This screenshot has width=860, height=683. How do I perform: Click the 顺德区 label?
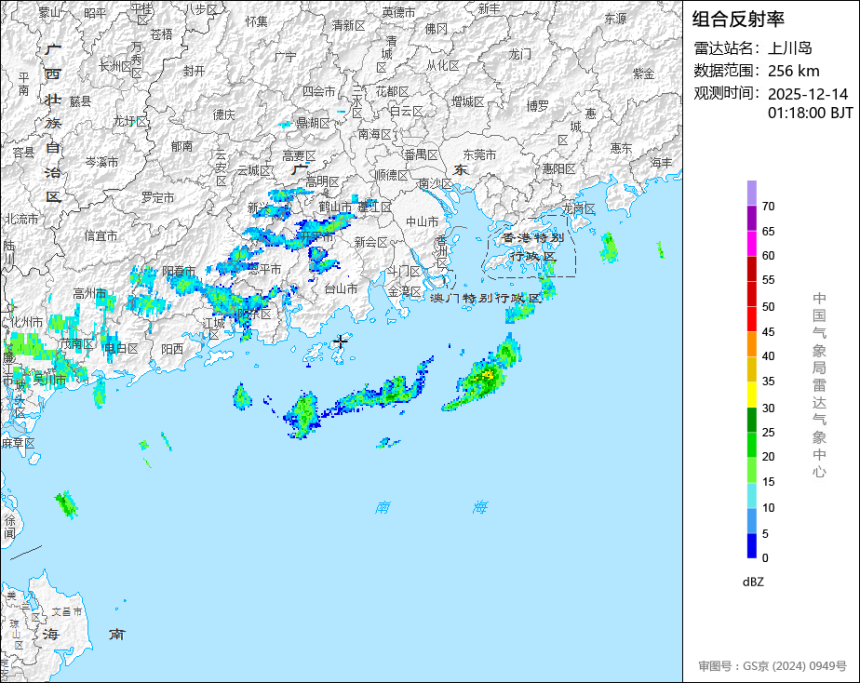point(392,175)
